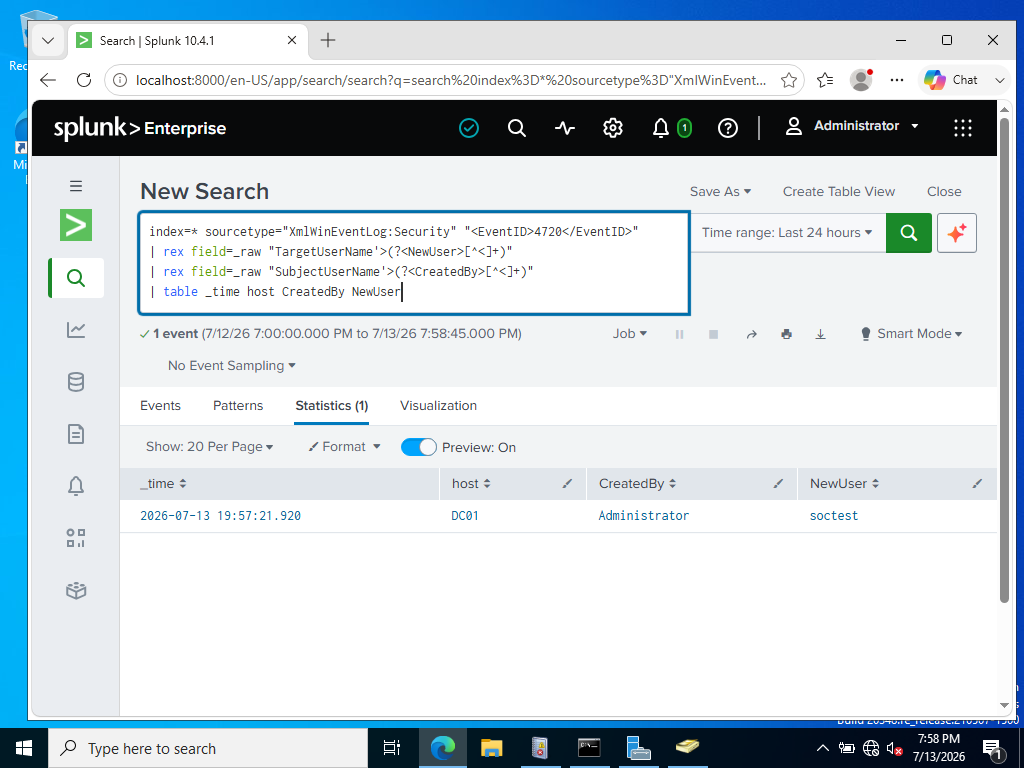
Task: Stop the search job
Action: pos(713,334)
